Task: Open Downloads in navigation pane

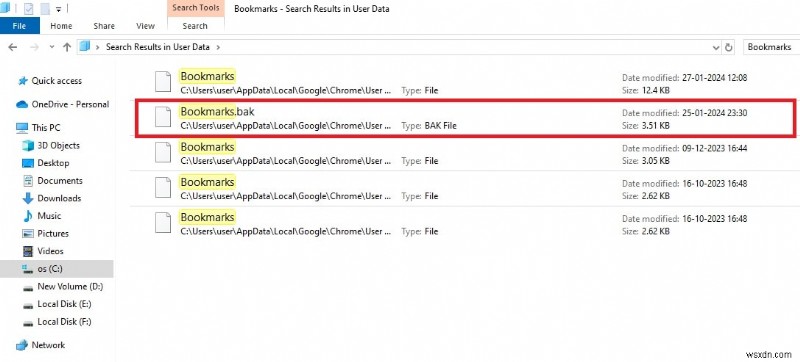Action: coord(59,198)
